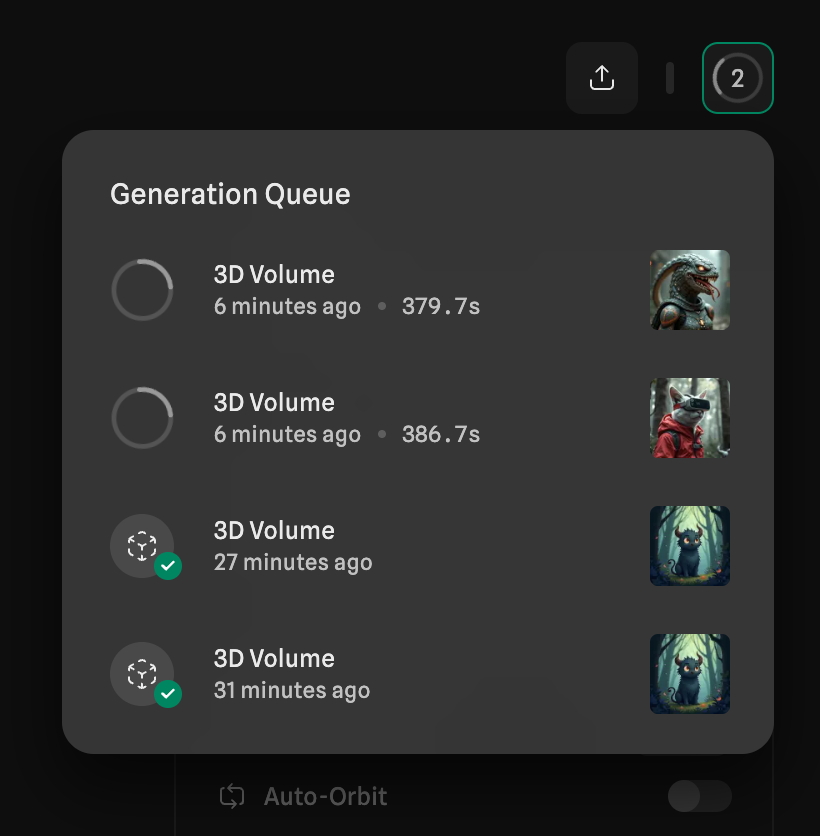This screenshot has width=820, height=836.
Task: Open the forest creature thumbnail from 31 minutes ago
Action: pos(690,674)
